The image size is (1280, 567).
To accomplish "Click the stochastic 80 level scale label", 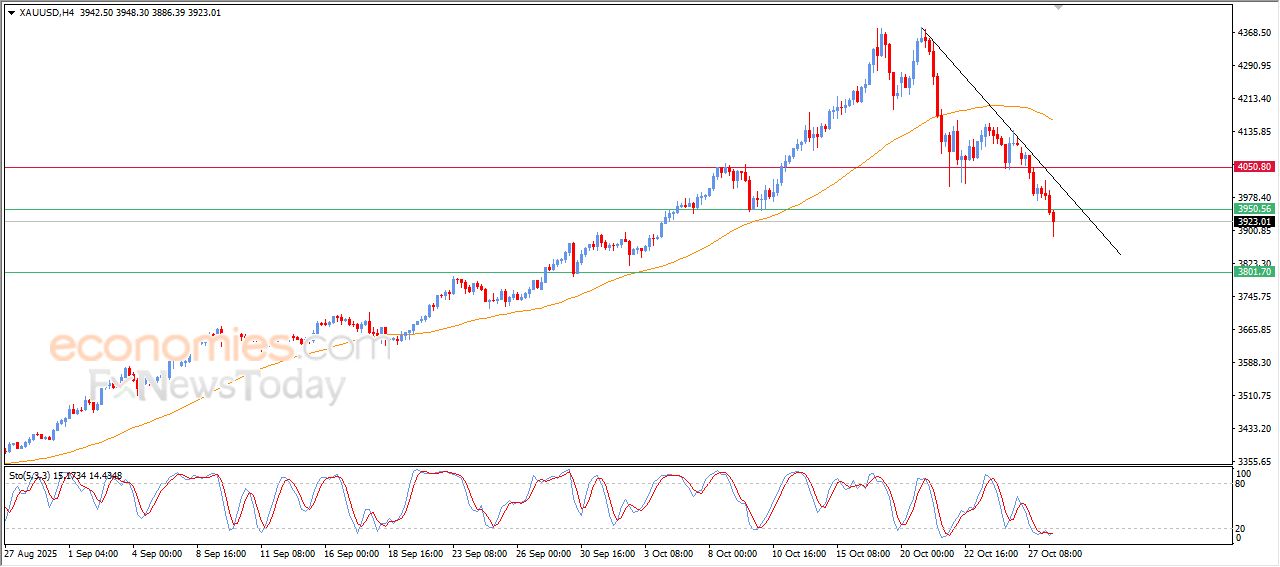I will pyautogui.click(x=1243, y=484).
